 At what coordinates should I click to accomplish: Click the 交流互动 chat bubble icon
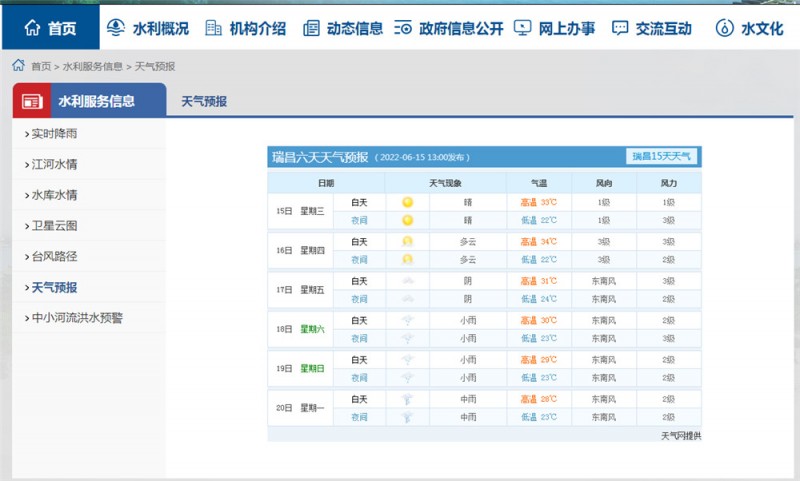(x=620, y=28)
